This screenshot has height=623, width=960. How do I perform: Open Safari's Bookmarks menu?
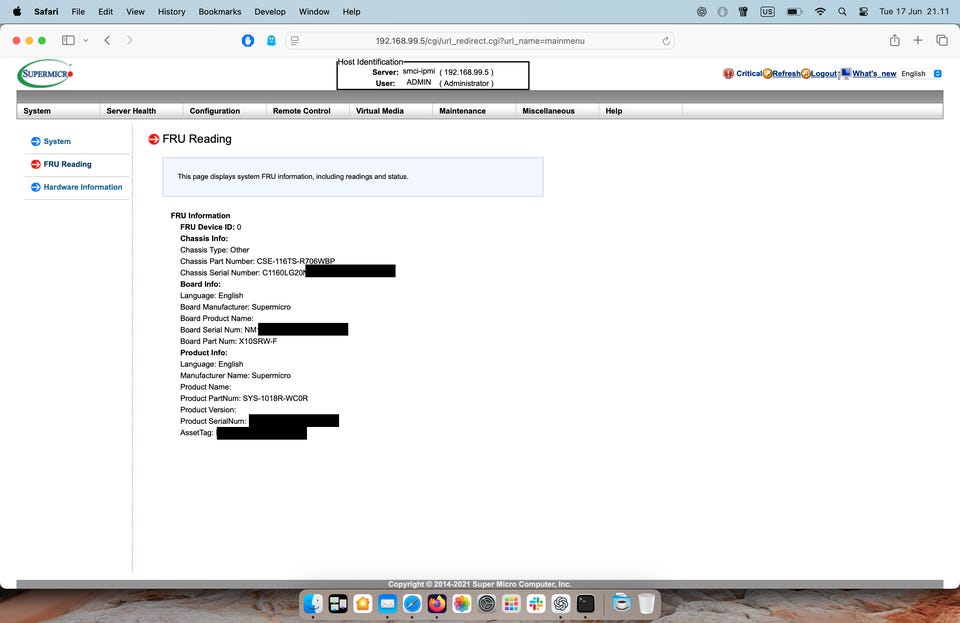[220, 12]
